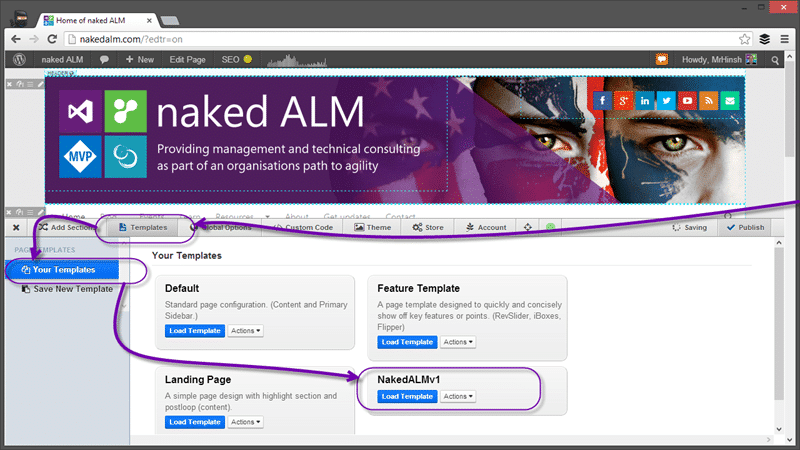Click the Publish button
800x450 pixels.
coord(745,227)
